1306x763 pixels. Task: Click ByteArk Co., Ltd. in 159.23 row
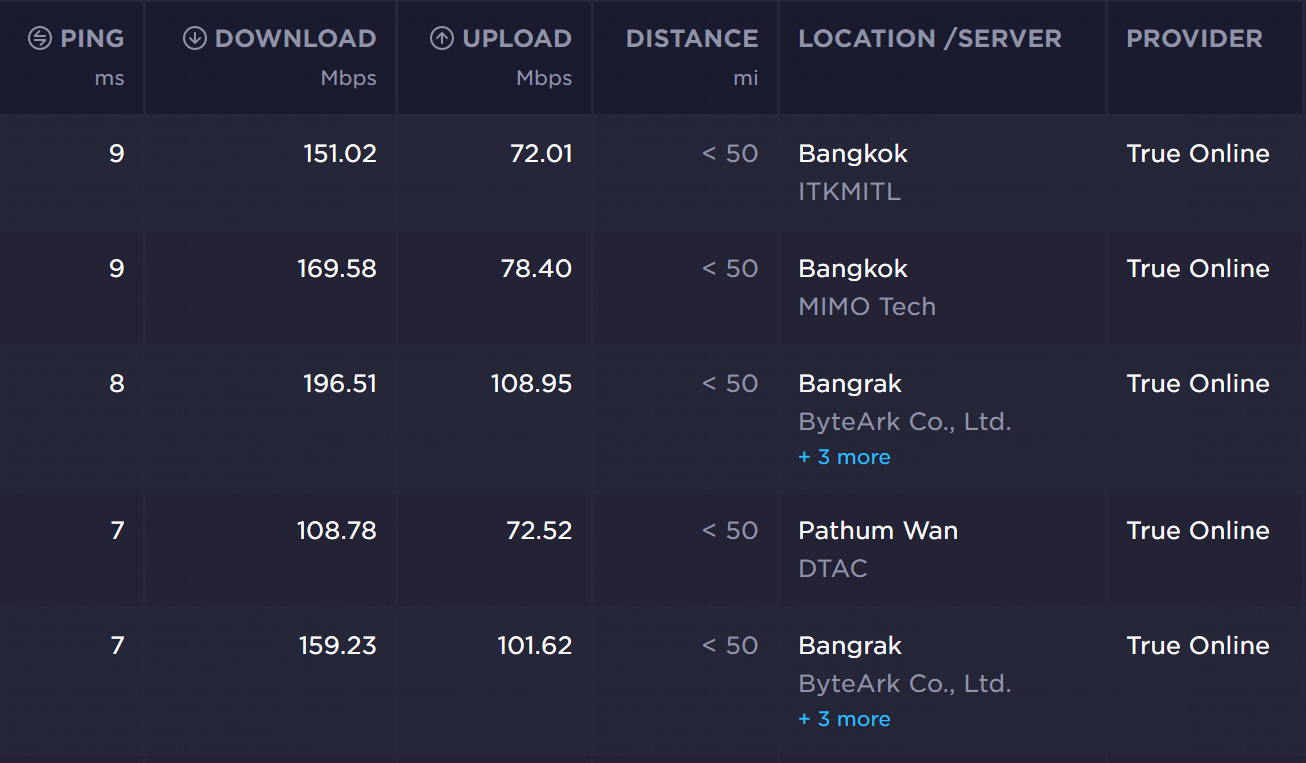click(905, 684)
